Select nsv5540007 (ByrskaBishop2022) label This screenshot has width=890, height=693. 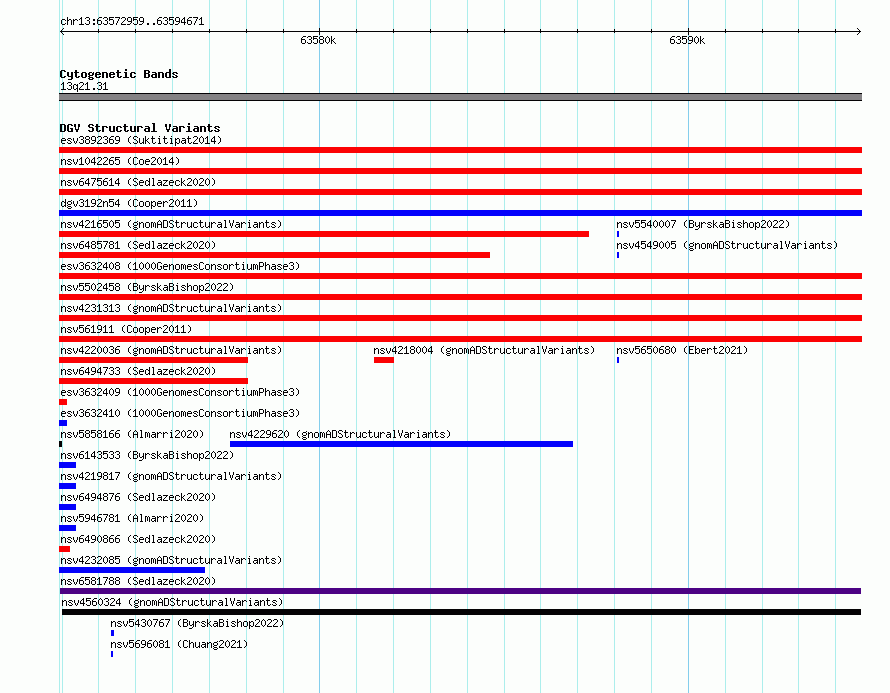click(703, 224)
